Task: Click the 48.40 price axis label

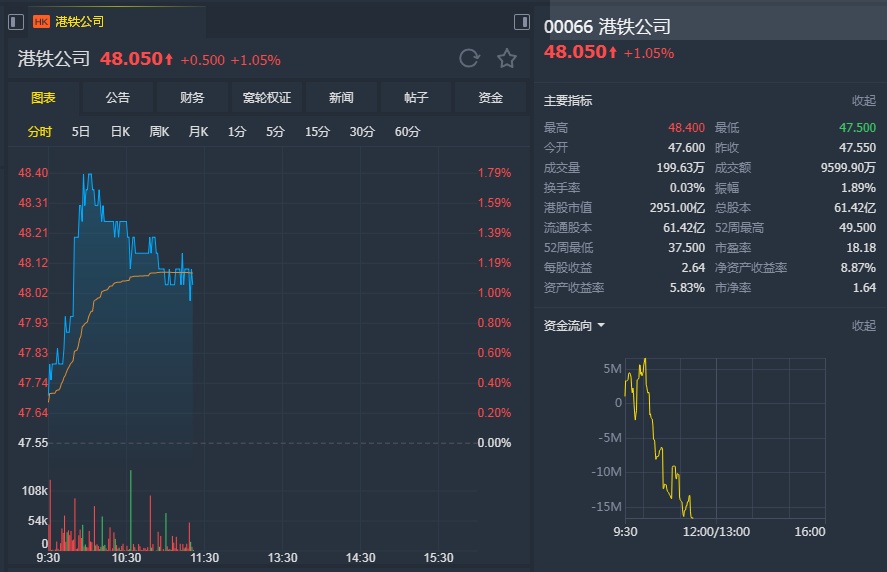Action: tap(33, 173)
